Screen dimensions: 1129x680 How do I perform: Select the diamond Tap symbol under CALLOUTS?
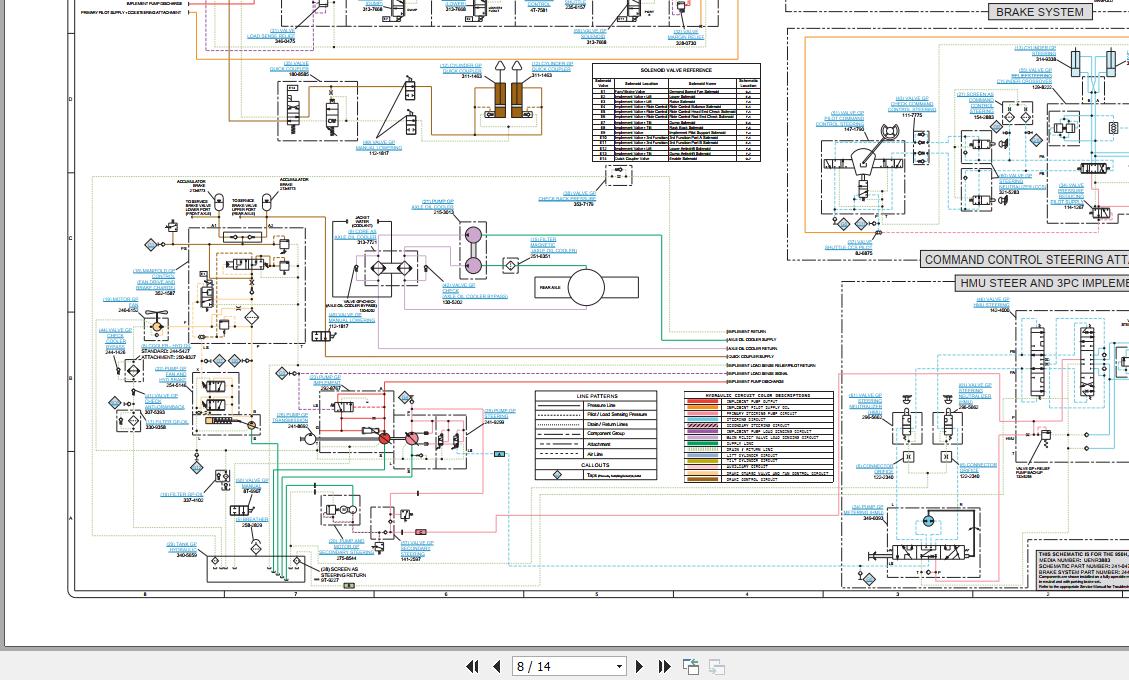557,475
